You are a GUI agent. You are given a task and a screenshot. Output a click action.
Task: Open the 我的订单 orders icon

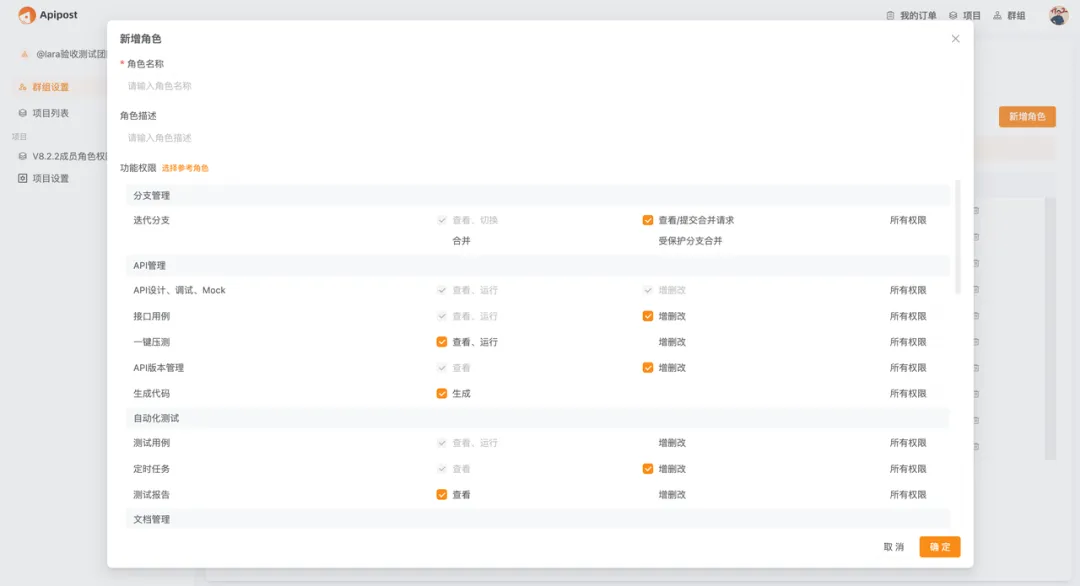(891, 15)
